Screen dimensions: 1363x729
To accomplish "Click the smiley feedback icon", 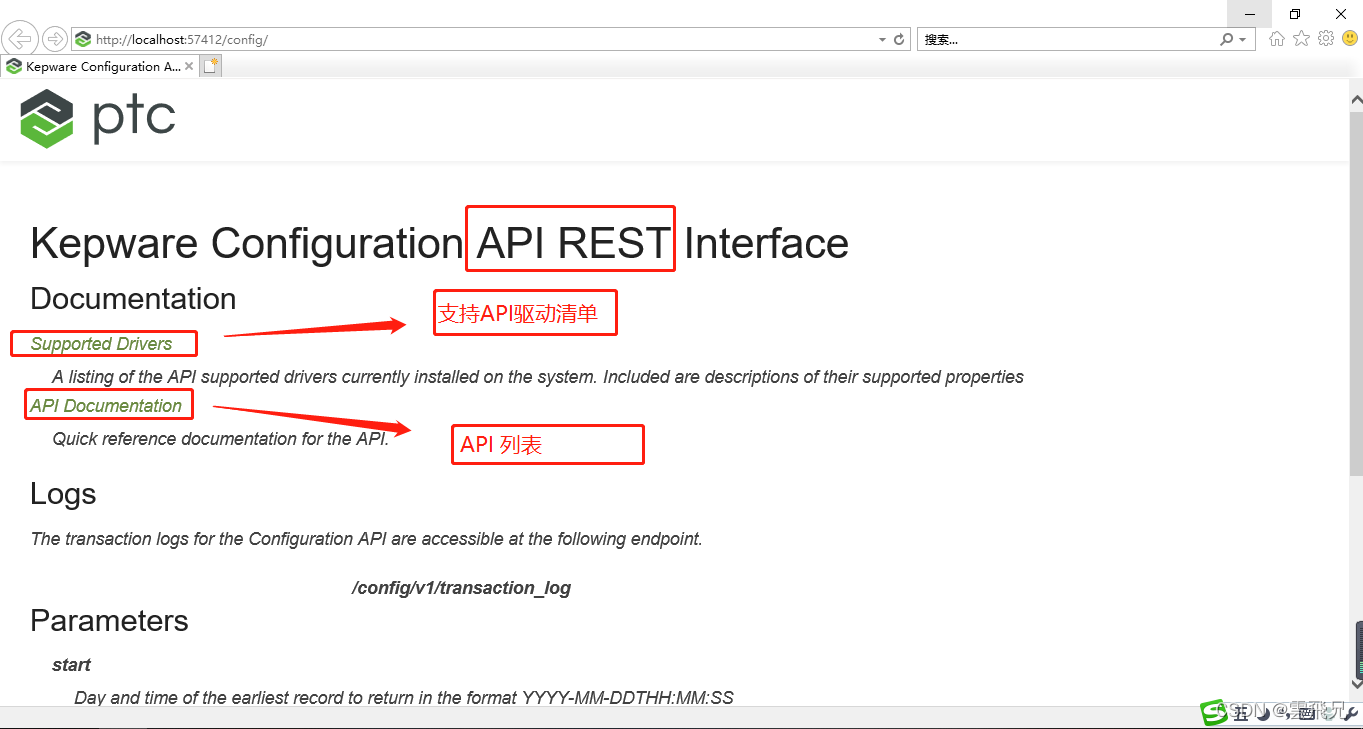I will coord(1350,39).
